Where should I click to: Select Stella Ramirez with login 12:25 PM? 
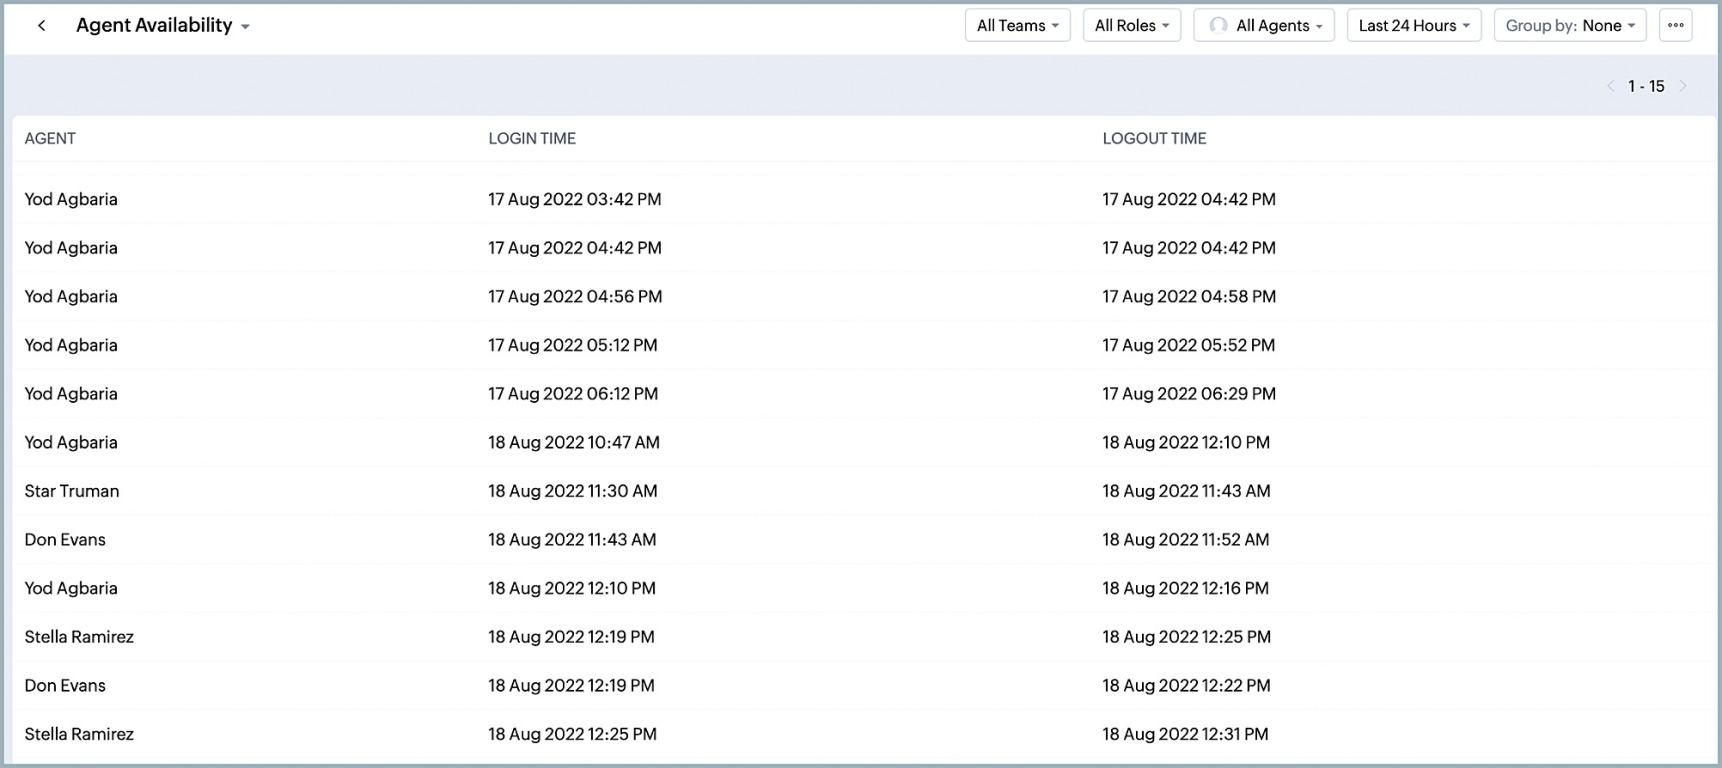79,735
